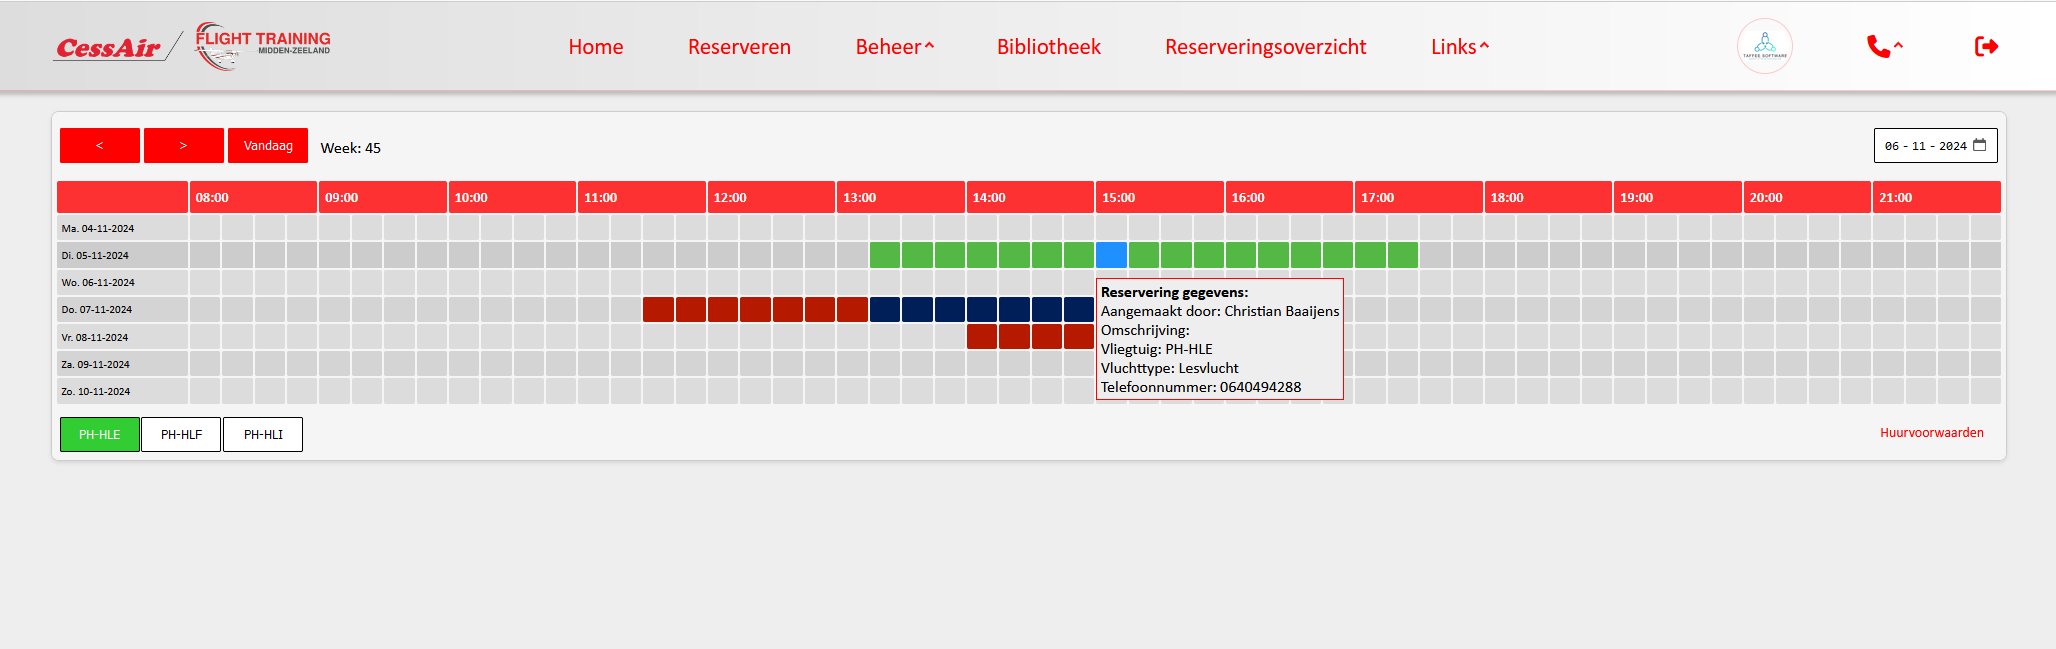Open the Huurvoorwaarden link
Image resolution: width=2056 pixels, height=649 pixels.
tap(1931, 433)
